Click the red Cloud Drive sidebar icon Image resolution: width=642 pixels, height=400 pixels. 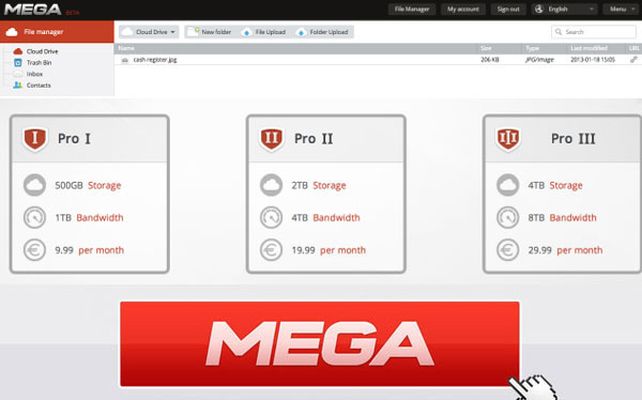pos(18,51)
